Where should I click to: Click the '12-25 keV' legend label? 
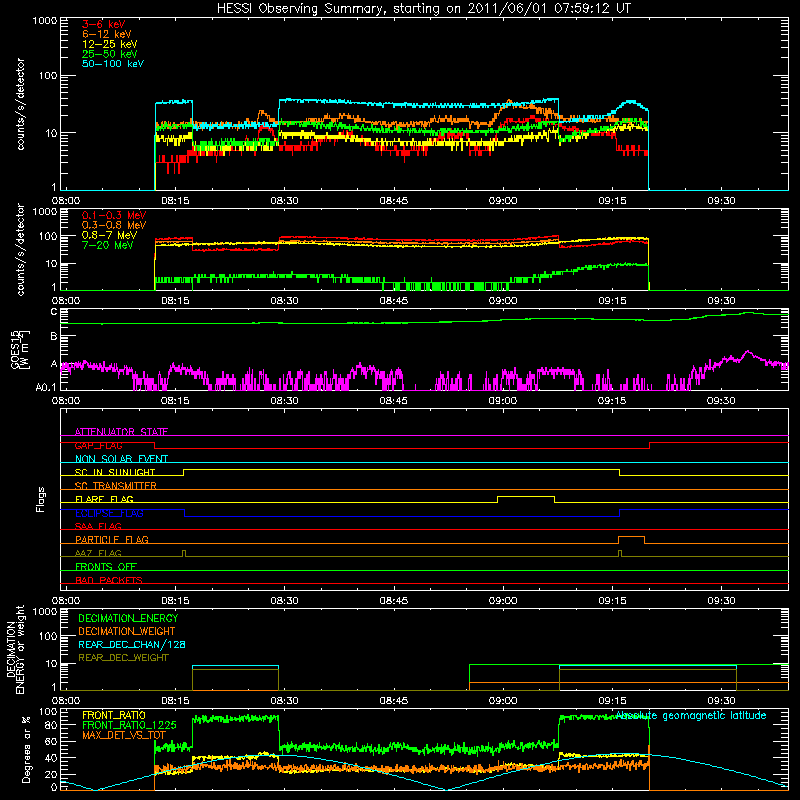(110, 44)
